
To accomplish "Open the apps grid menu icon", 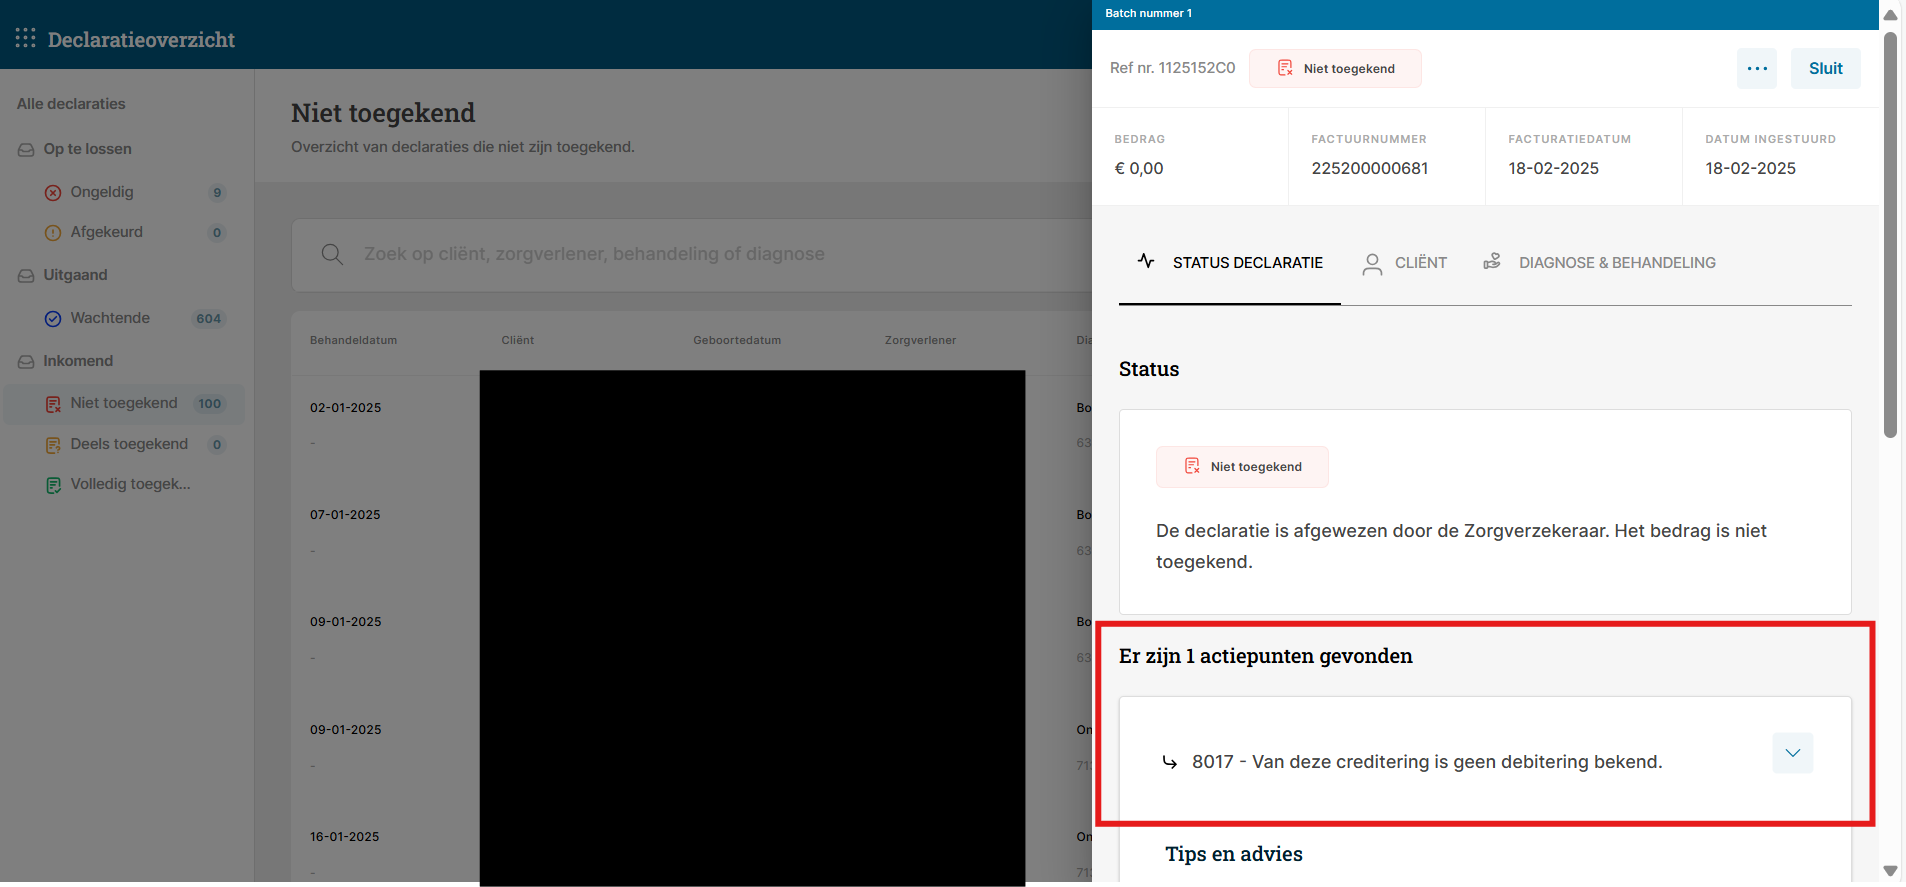I will tap(26, 38).
